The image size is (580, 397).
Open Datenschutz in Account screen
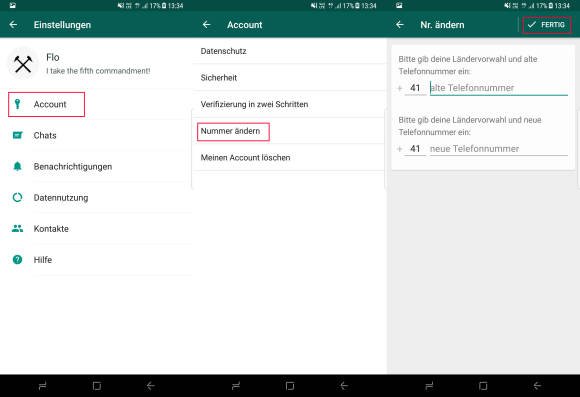(x=290, y=51)
